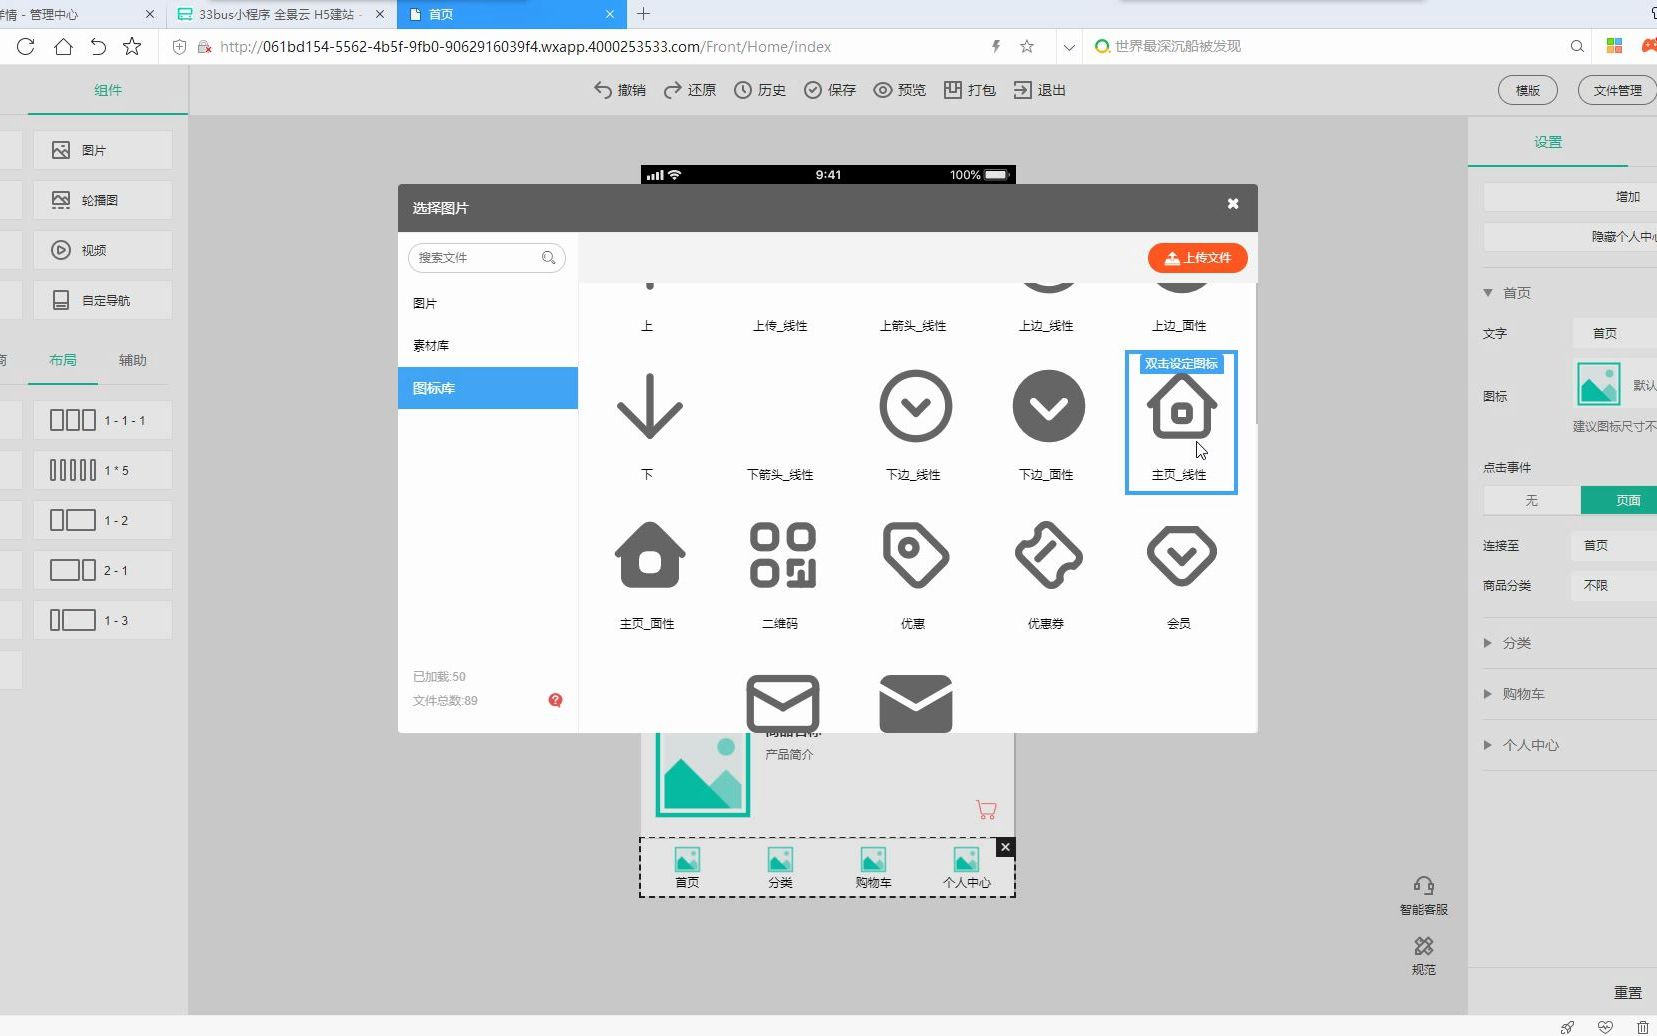Open the 连接至 首页 dropdown
Screen dimensions: 1657x1036
tap(1614, 545)
